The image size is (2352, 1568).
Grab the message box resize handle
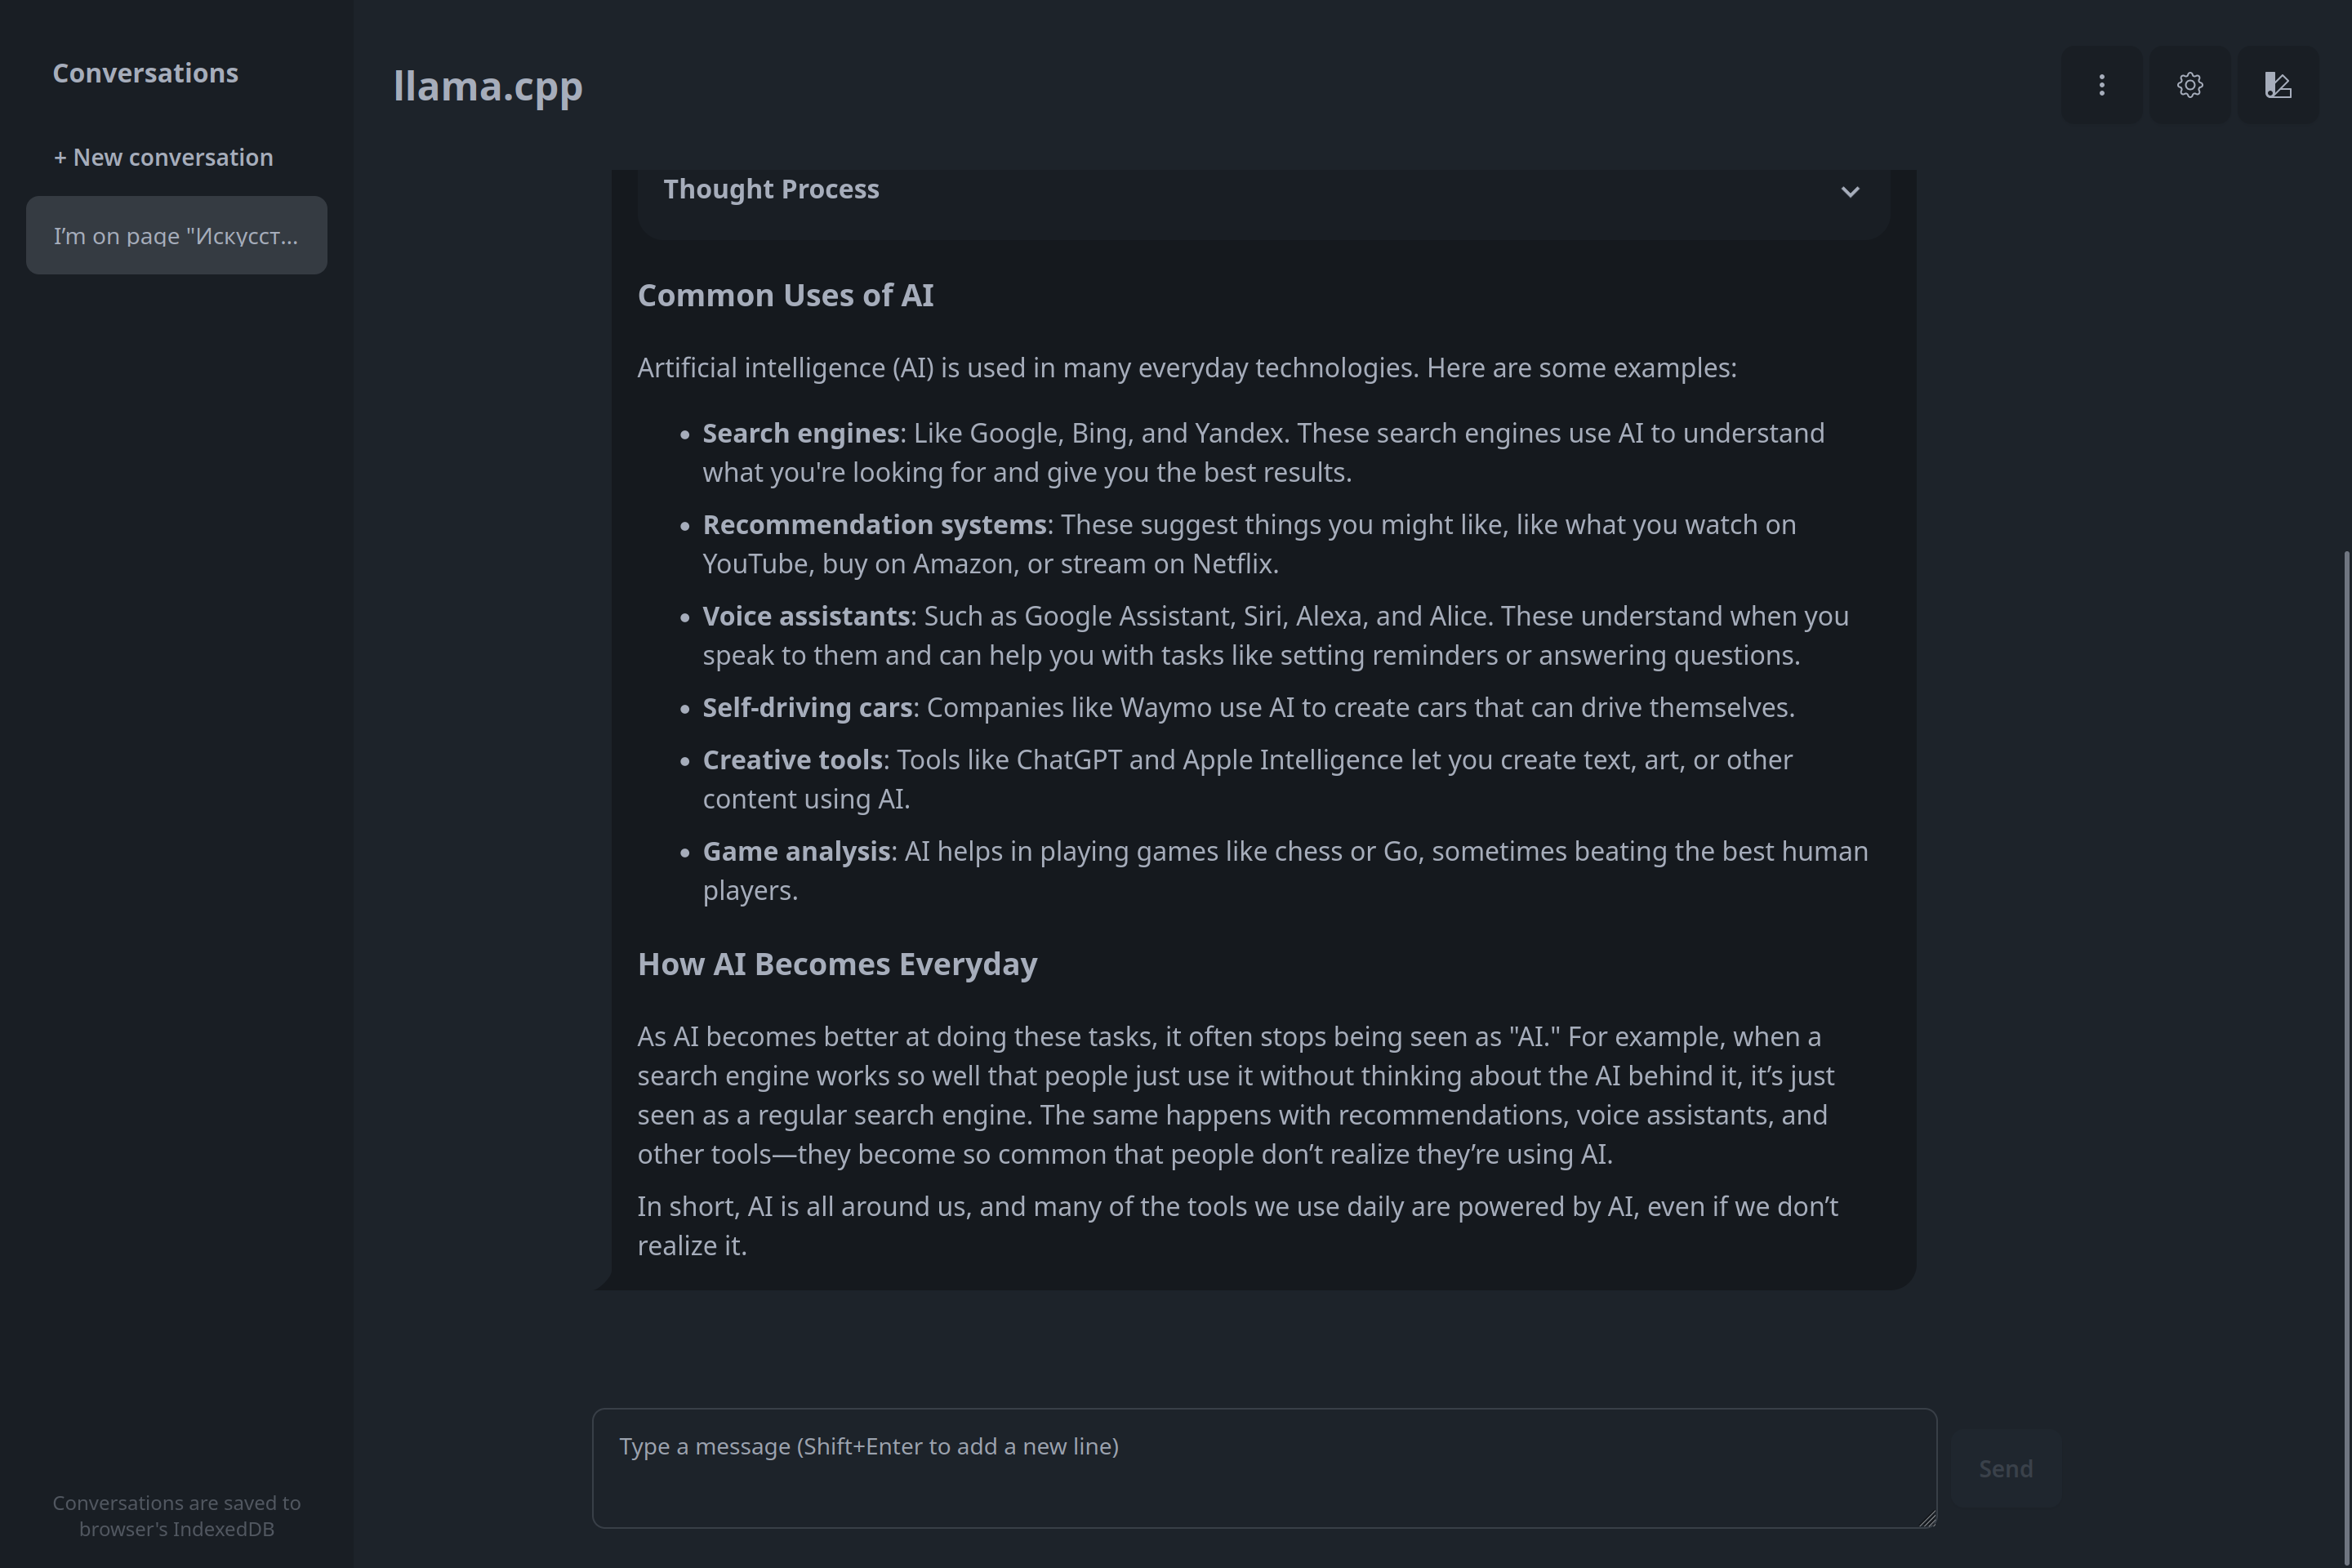coord(1927,1519)
